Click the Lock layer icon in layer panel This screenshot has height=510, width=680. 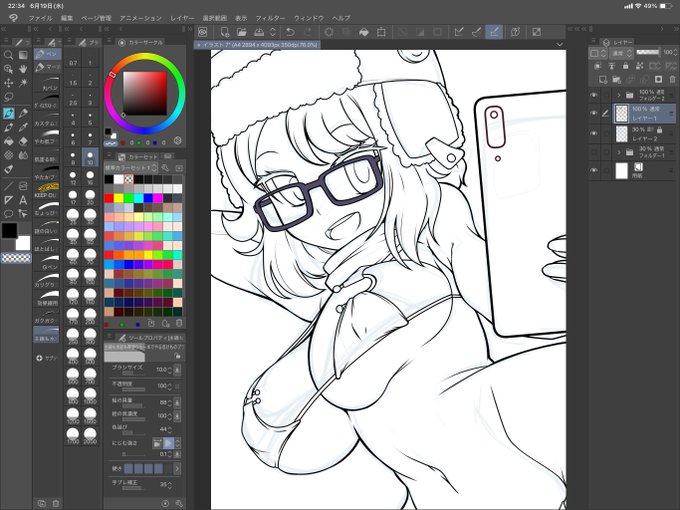coord(625,66)
